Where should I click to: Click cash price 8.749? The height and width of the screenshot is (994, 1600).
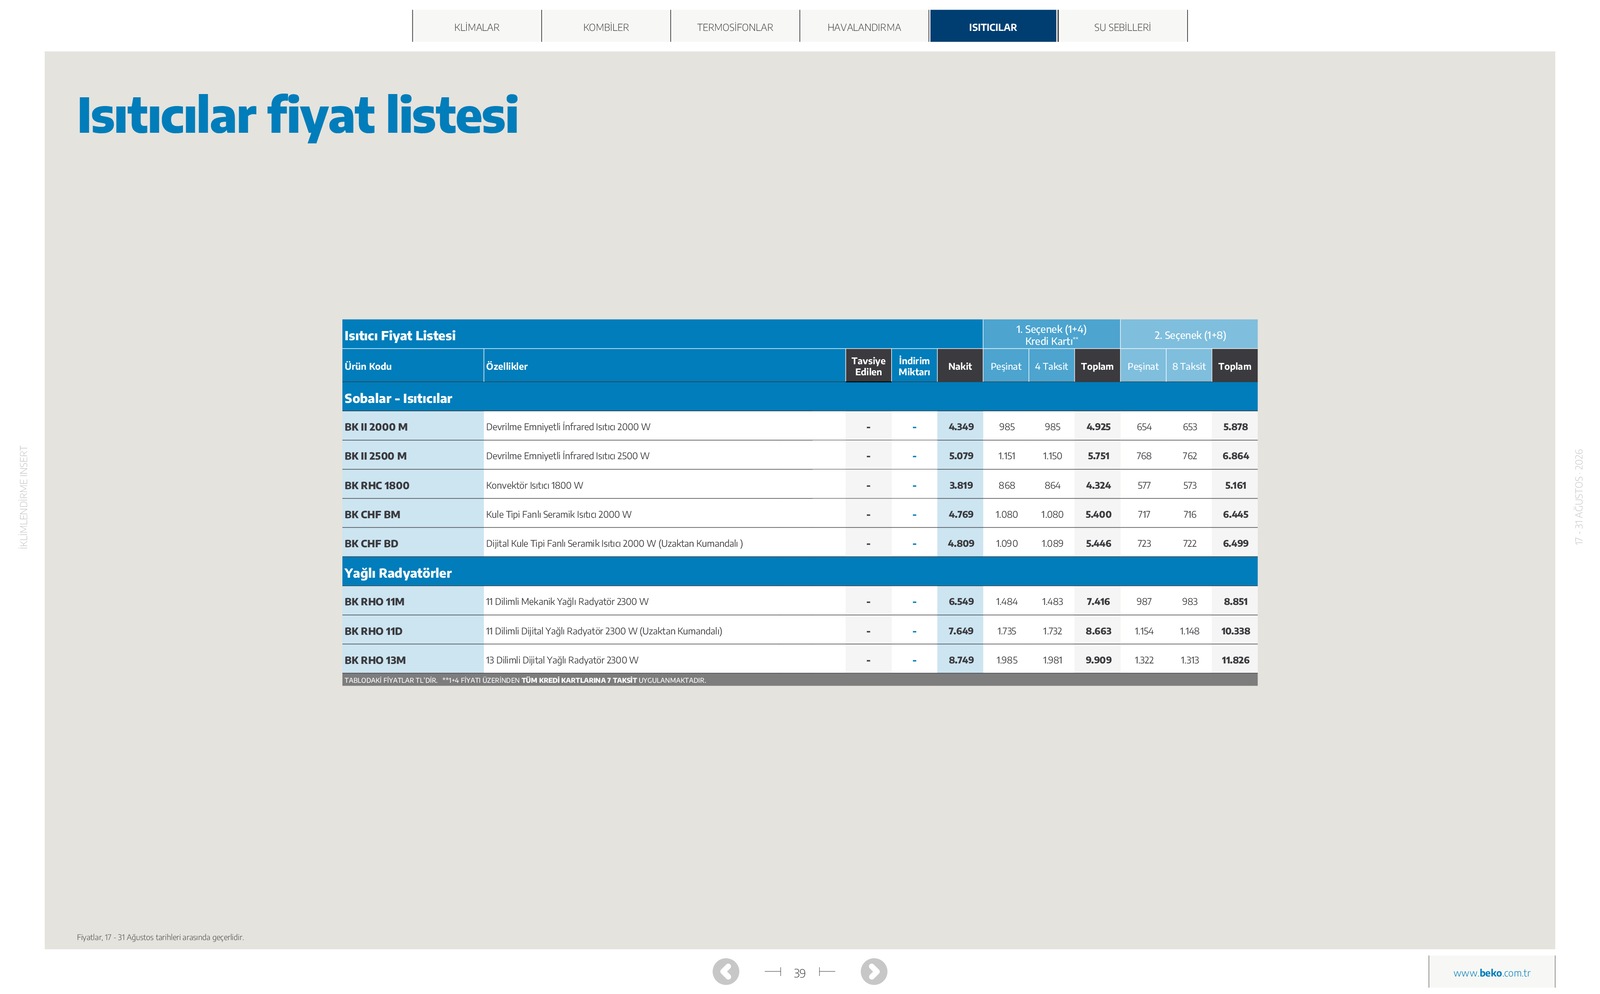[961, 660]
